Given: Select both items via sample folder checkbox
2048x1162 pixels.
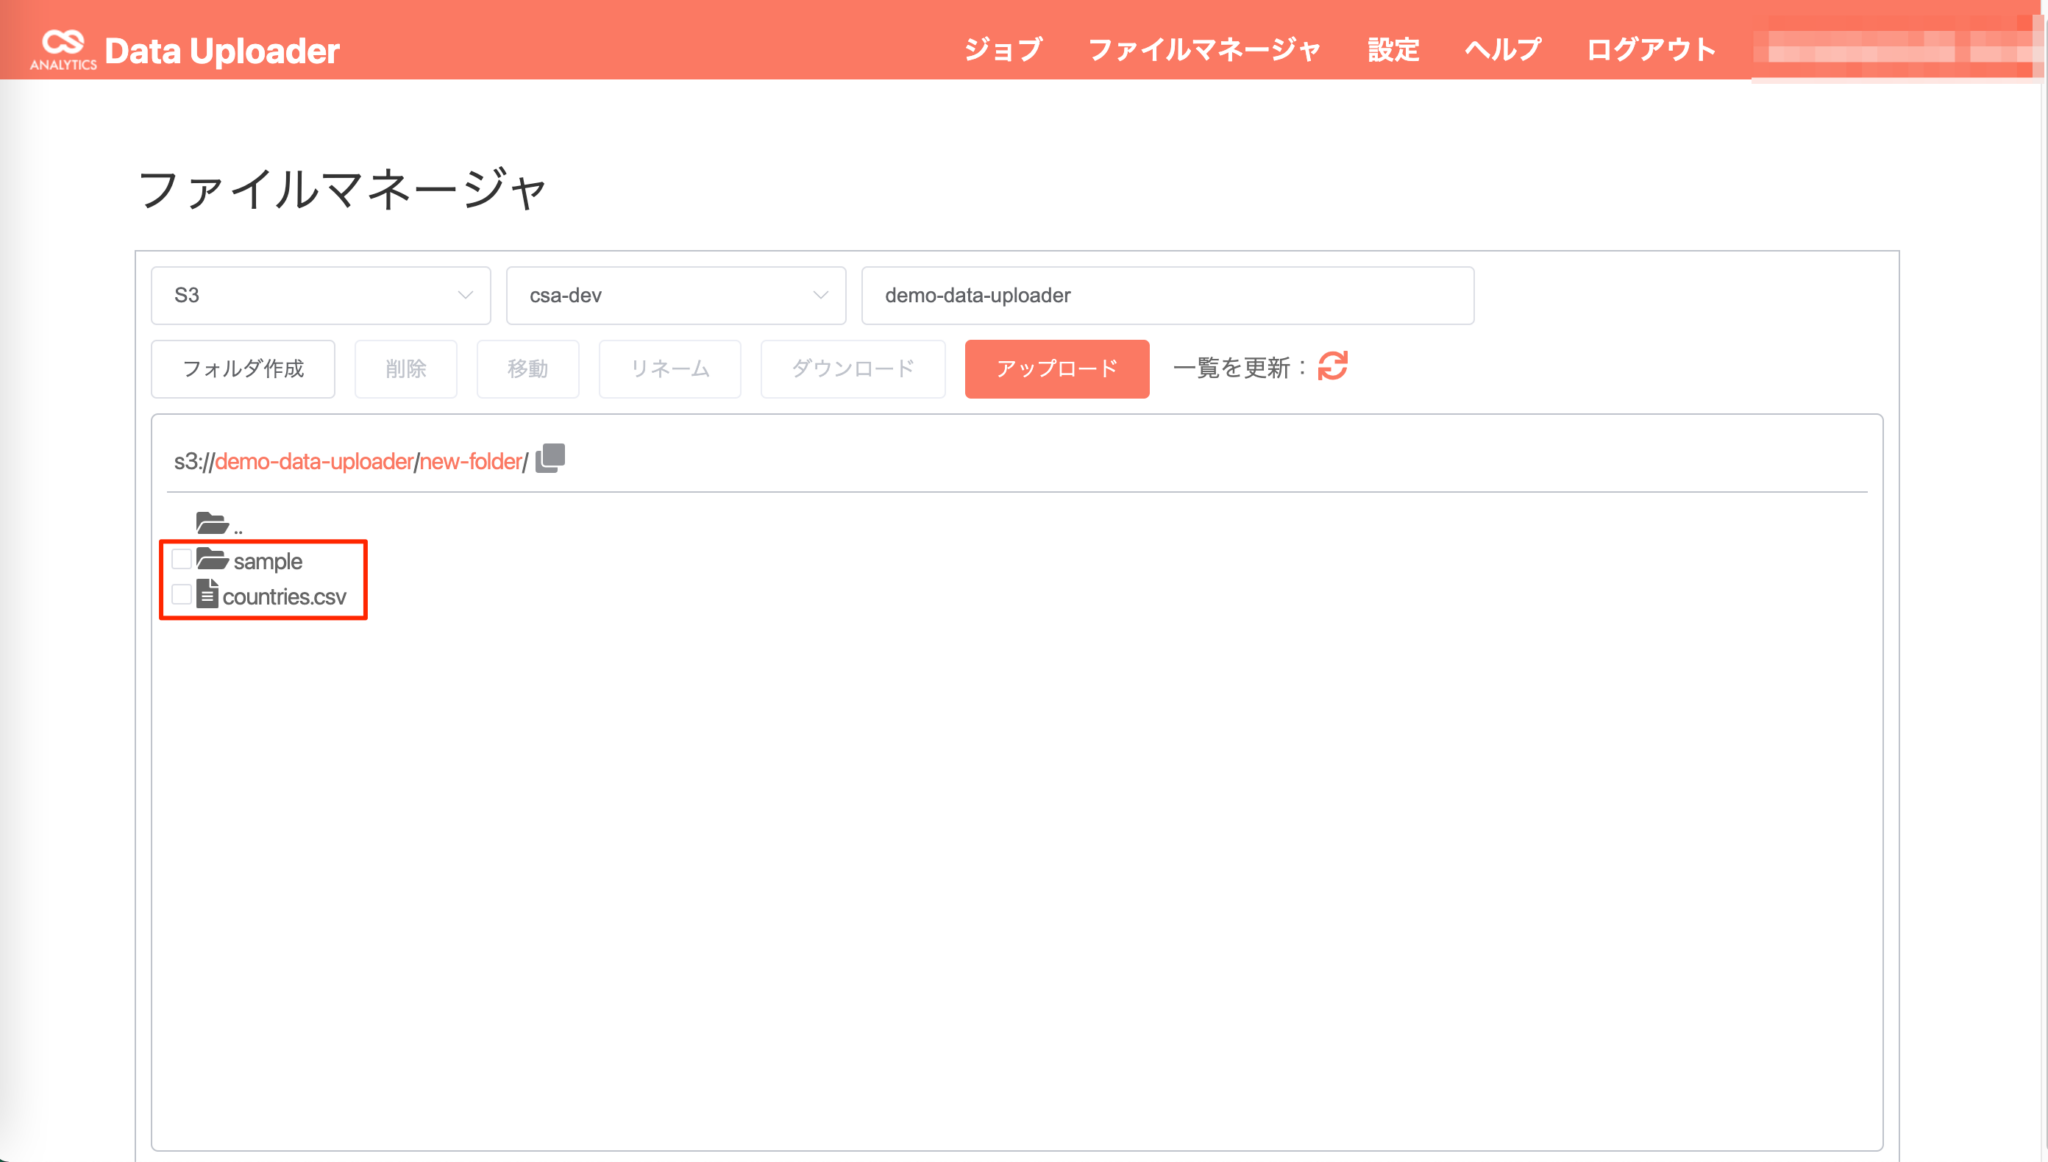Looking at the screenshot, I should click(x=180, y=559).
